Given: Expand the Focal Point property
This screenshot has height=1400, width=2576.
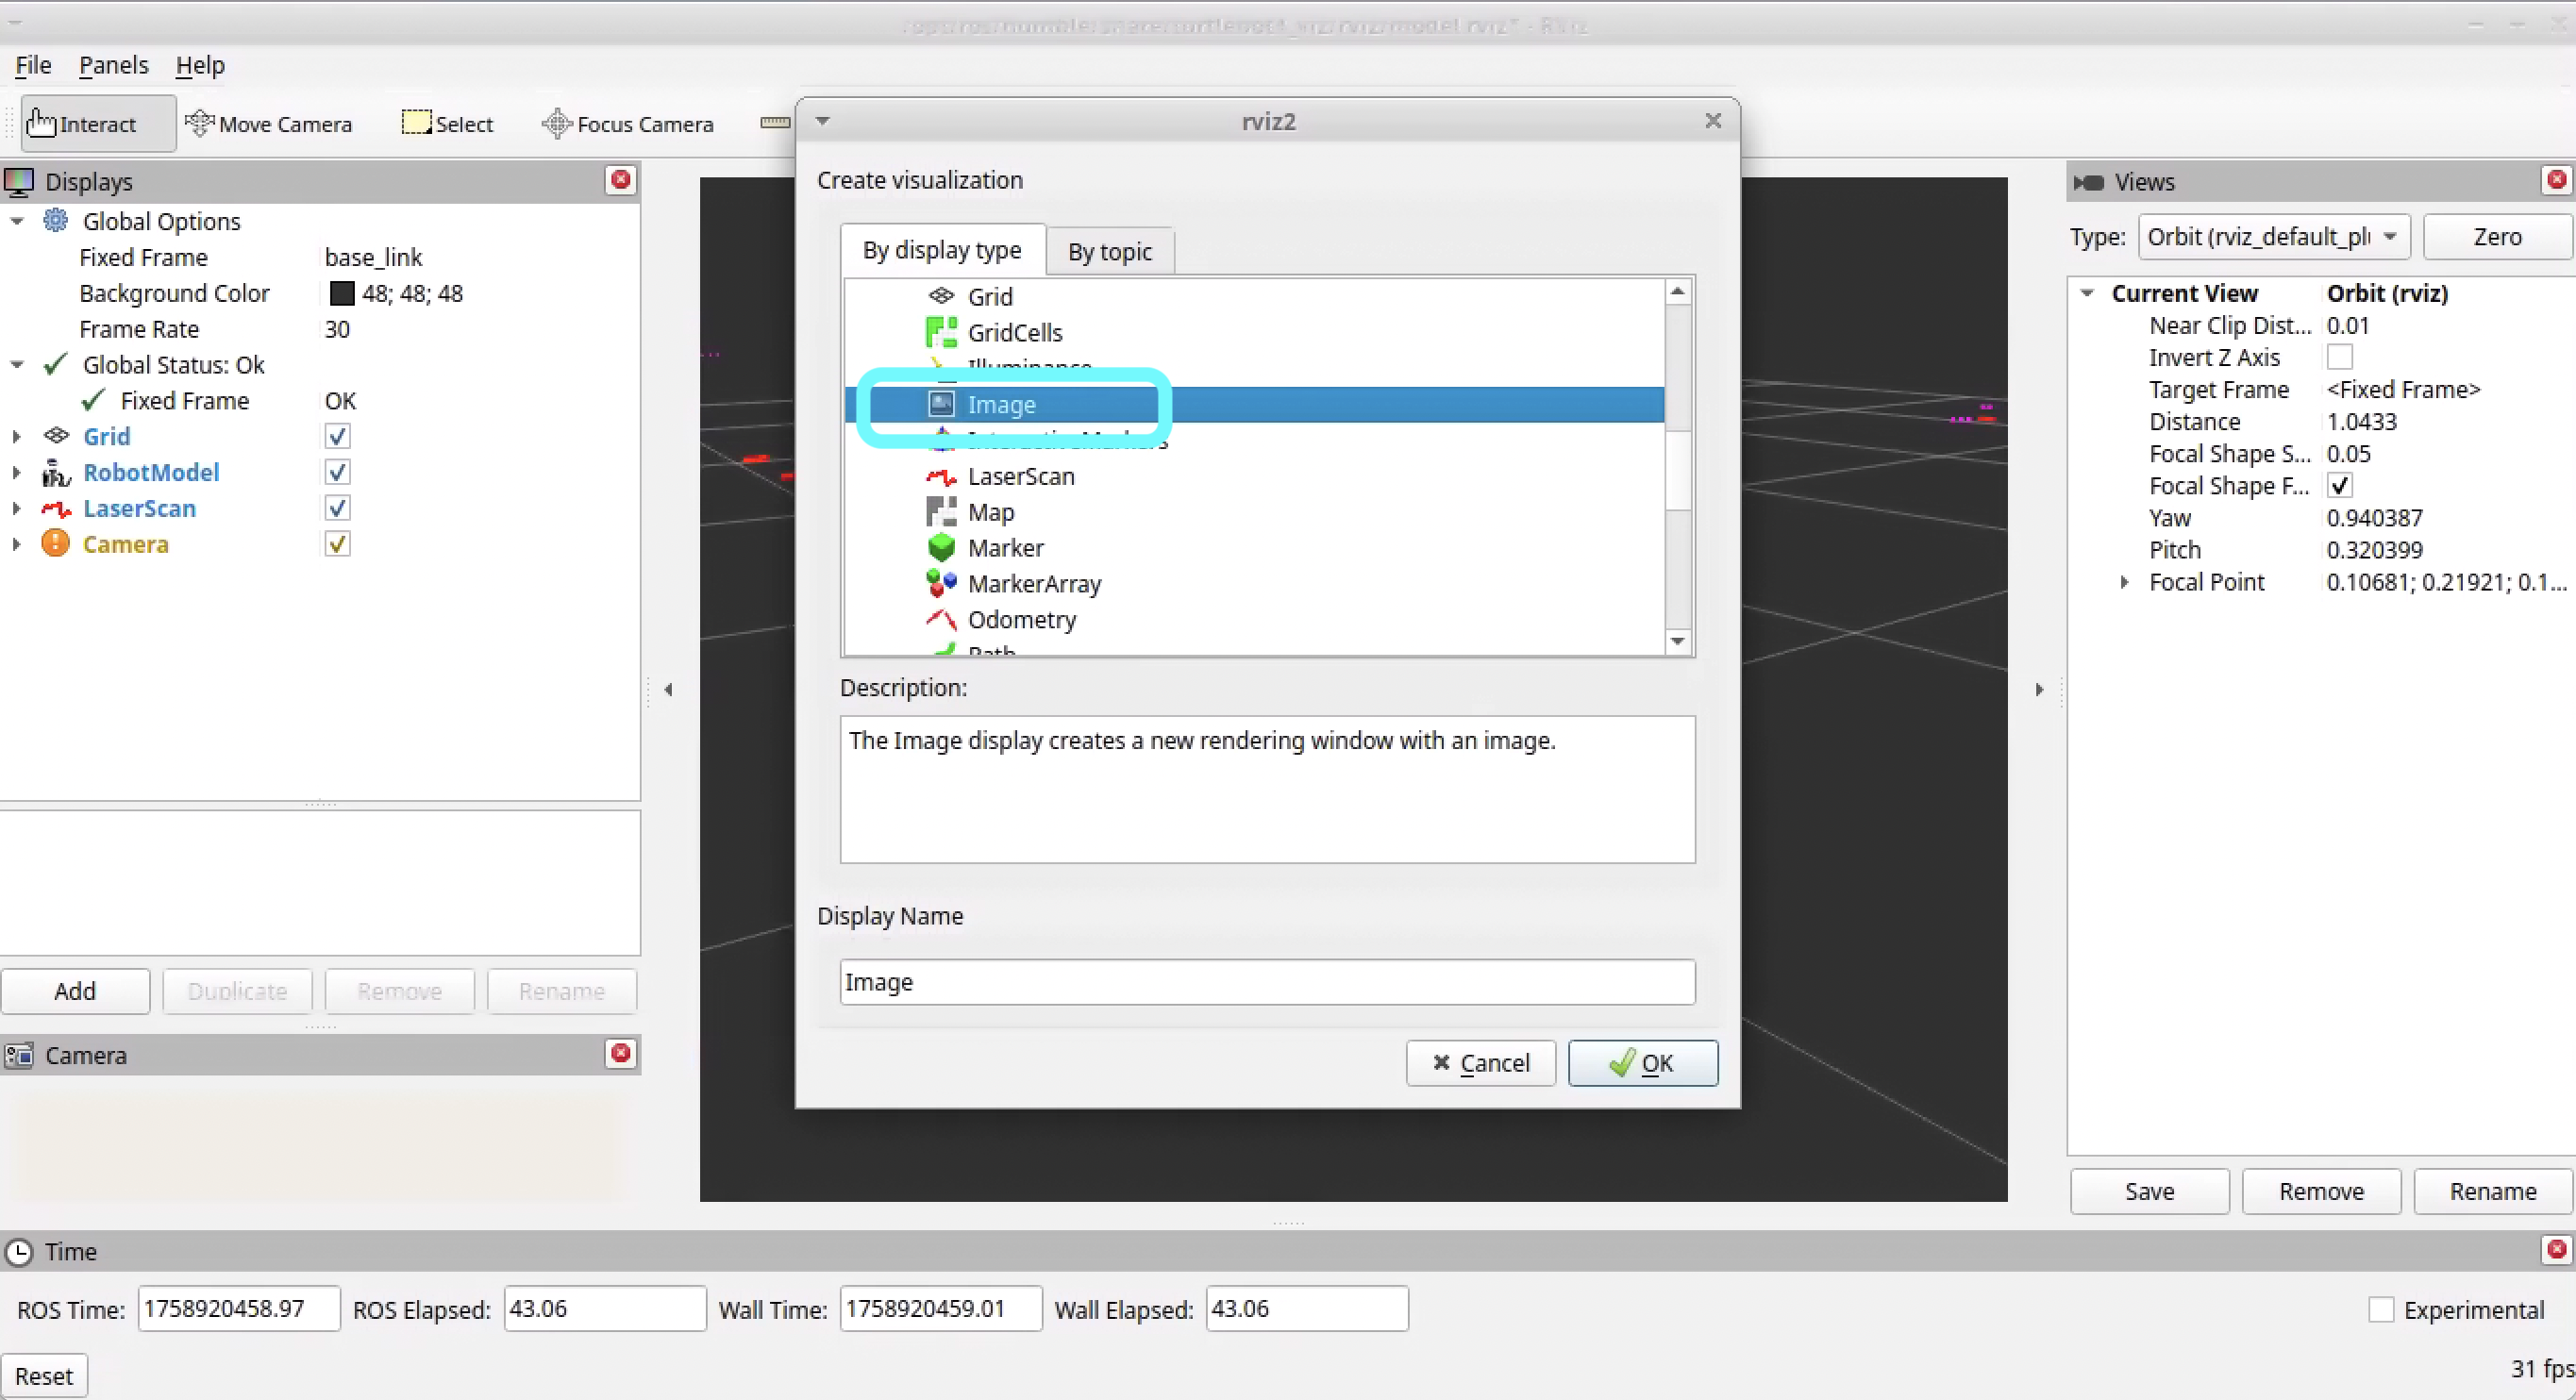Looking at the screenshot, I should point(2124,582).
